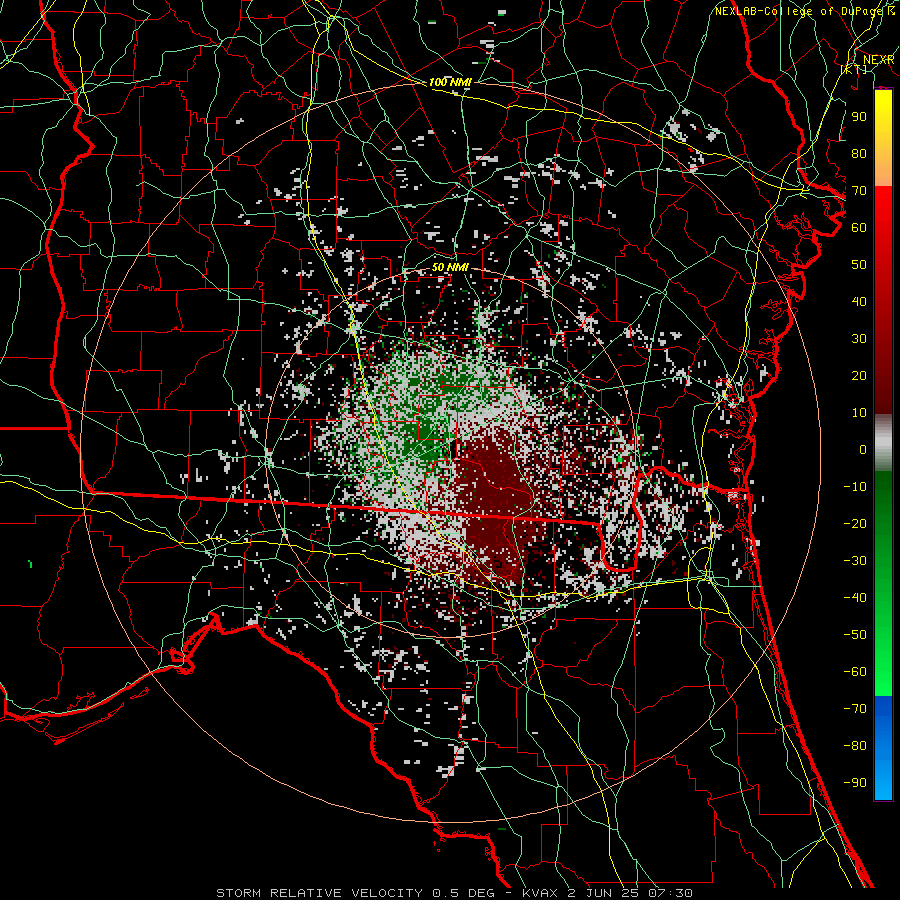Click the 2 JUN 25 date in caption
Image resolution: width=900 pixels, height=900 pixels.
click(x=604, y=893)
